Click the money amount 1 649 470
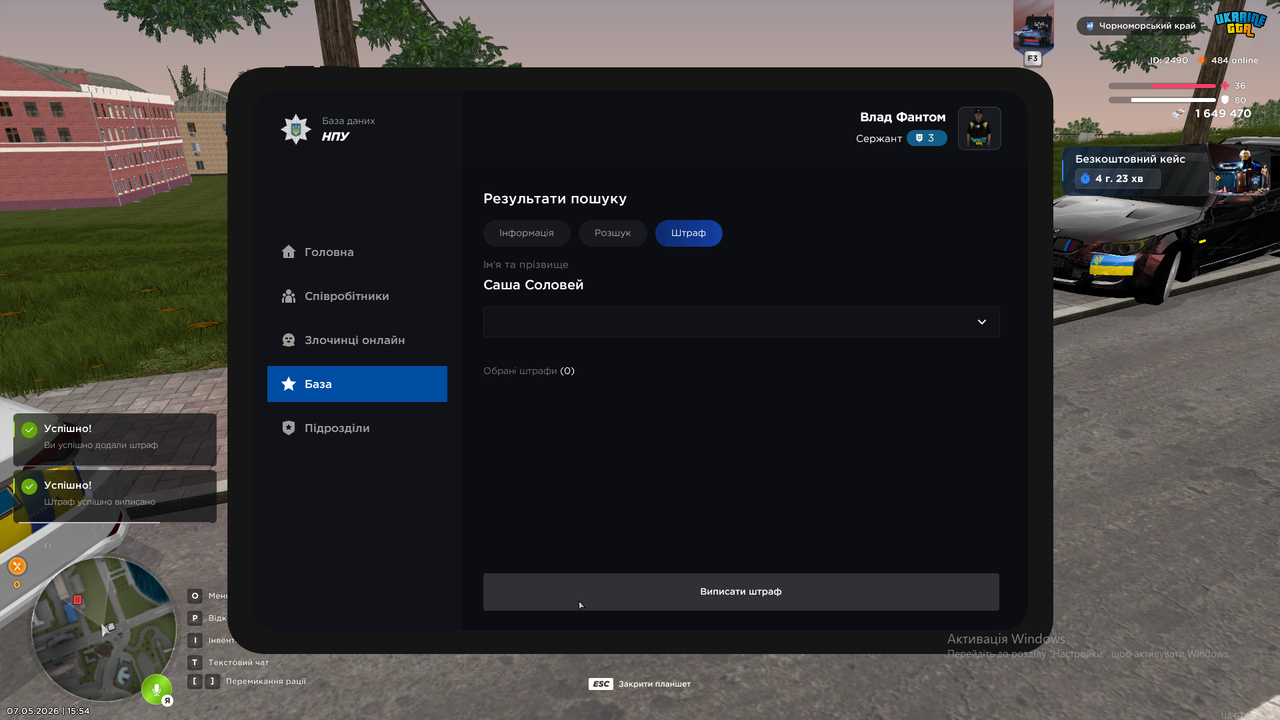Image resolution: width=1280 pixels, height=720 pixels. [1223, 114]
